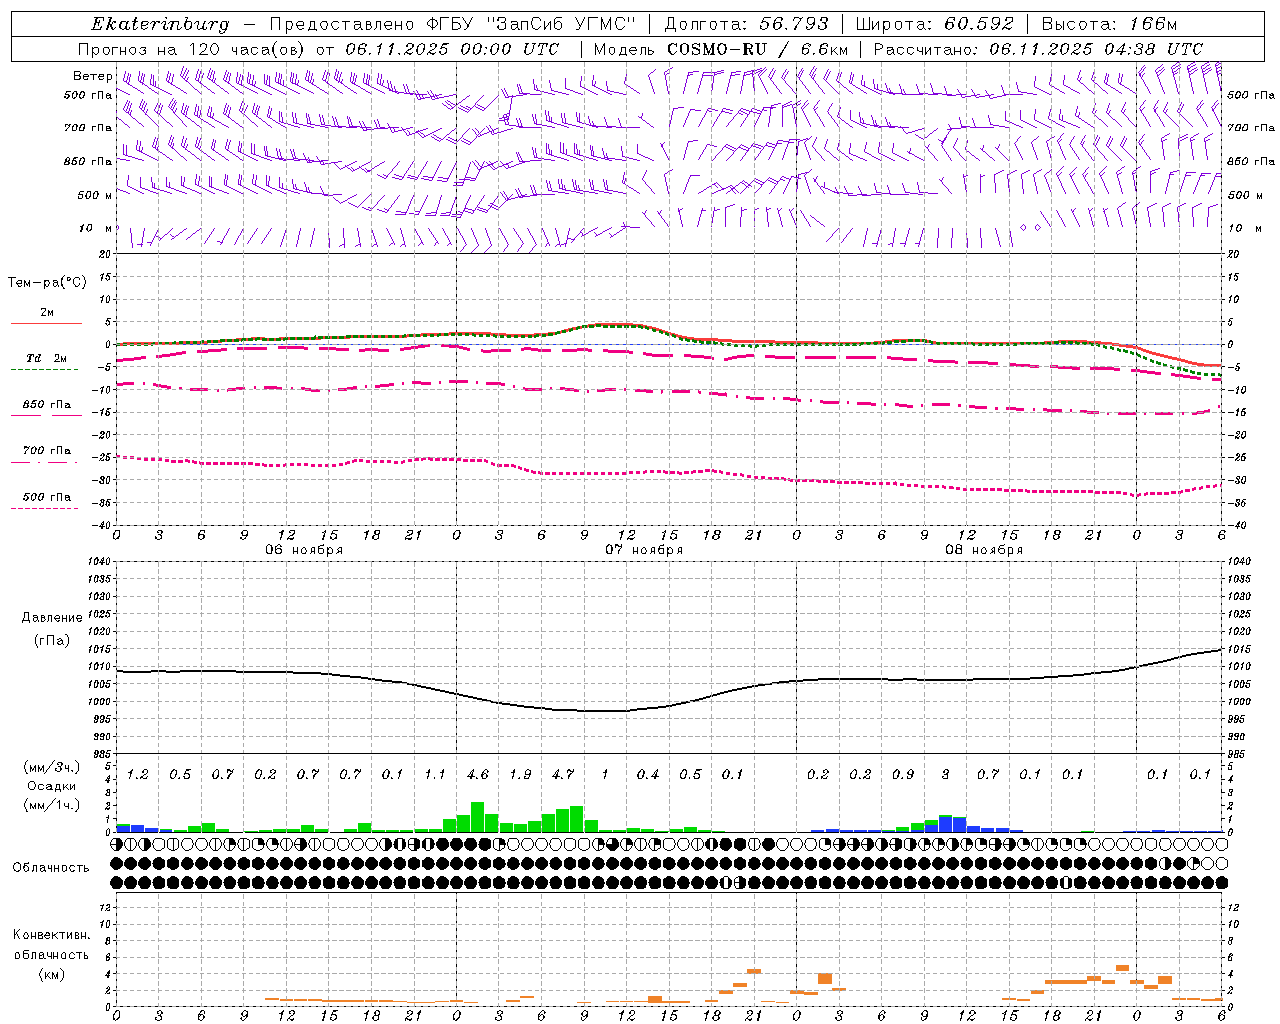Select the forecast start time 06.11.2025 00:00 UTC

[452, 49]
